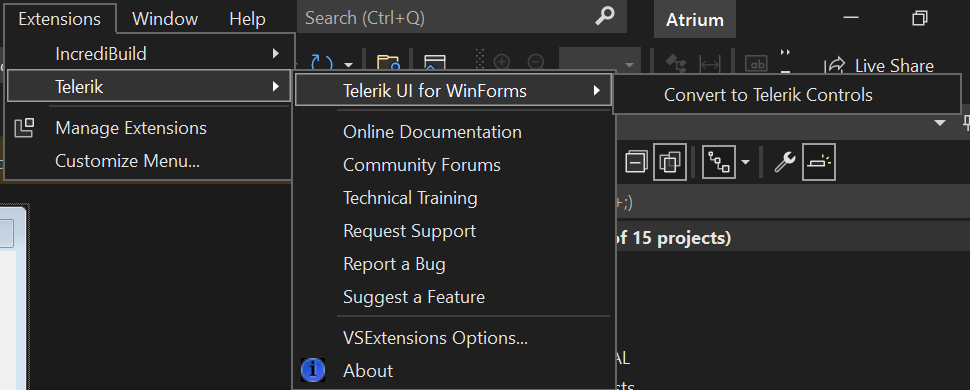Open the dropdown next to the hierarchy icon
The image size is (970, 390).
pos(745,162)
